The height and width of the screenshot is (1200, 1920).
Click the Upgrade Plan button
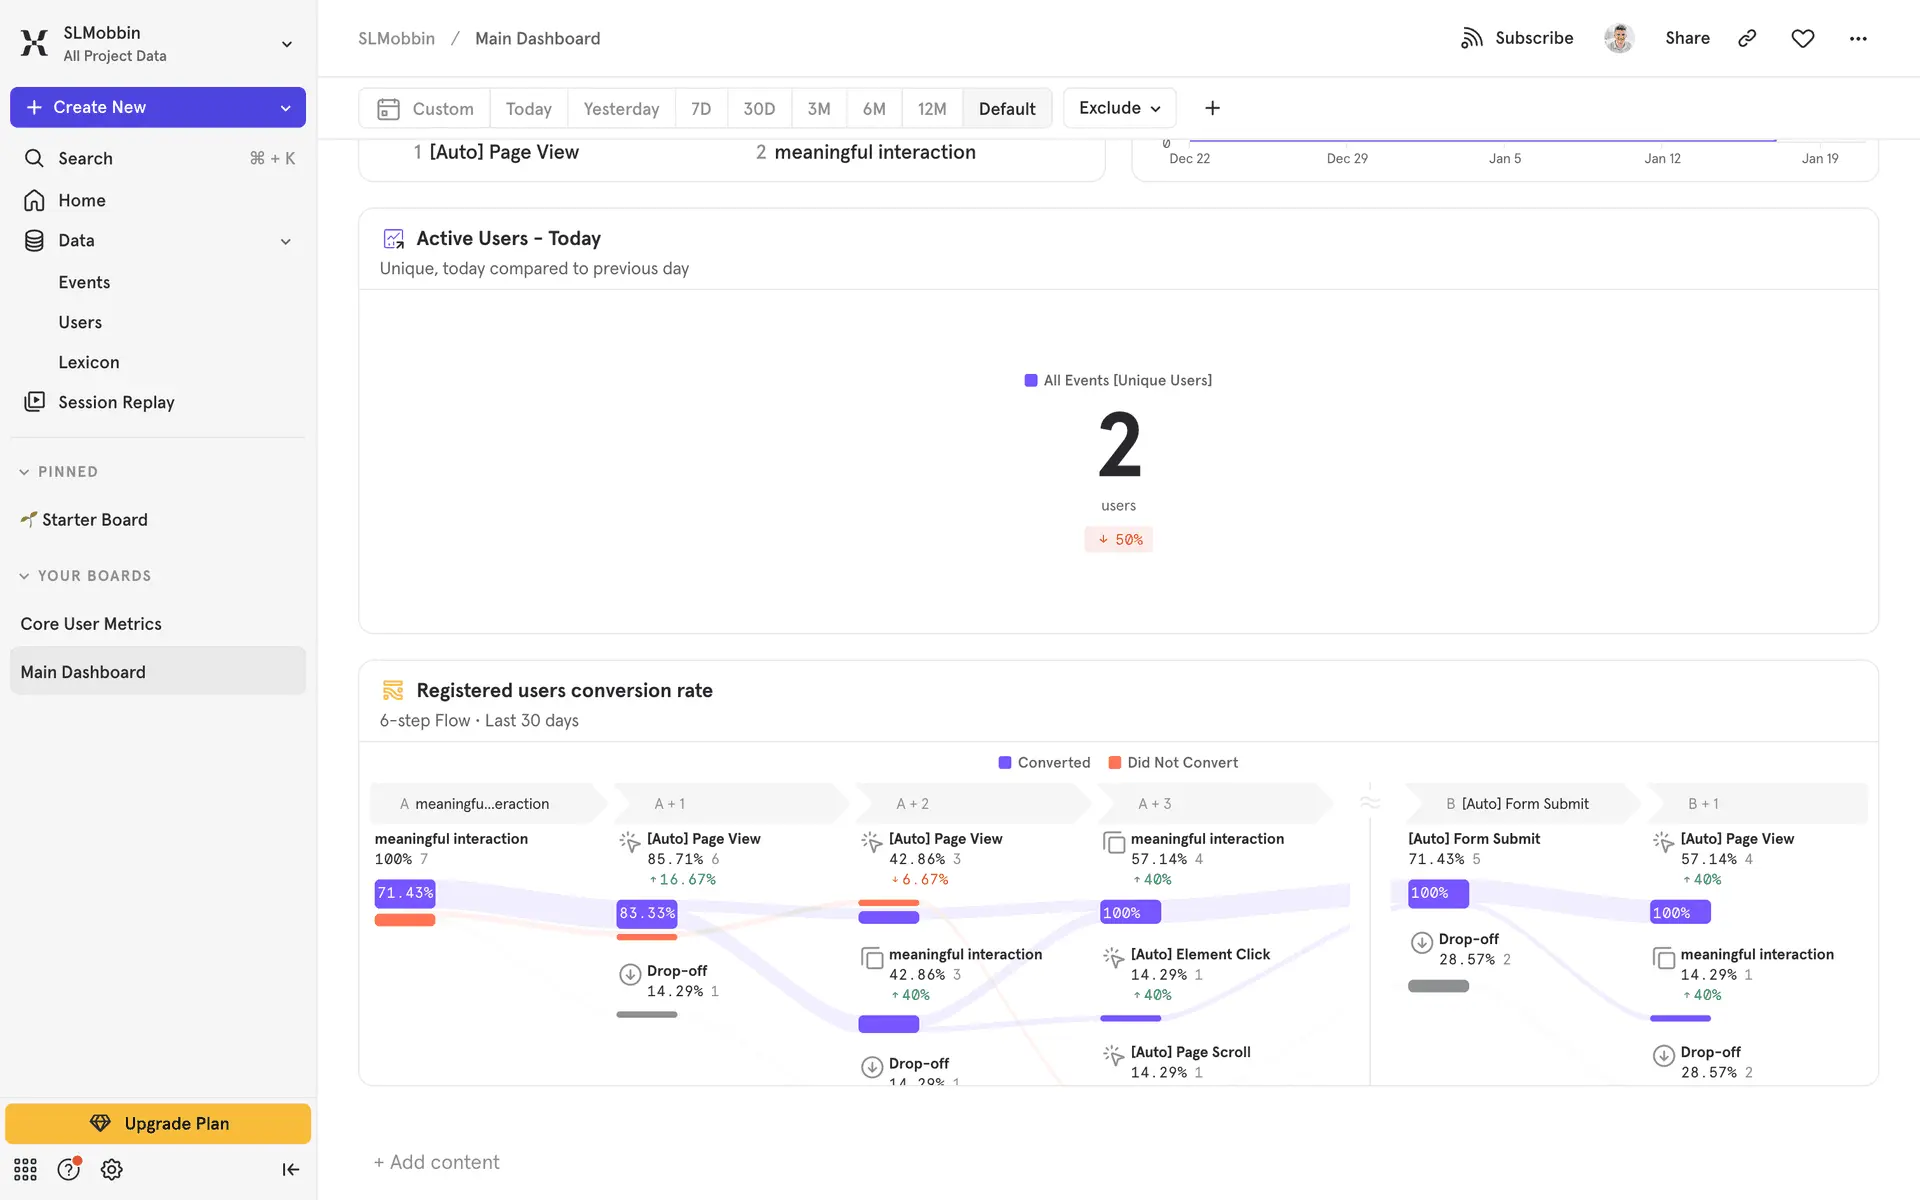coord(158,1123)
